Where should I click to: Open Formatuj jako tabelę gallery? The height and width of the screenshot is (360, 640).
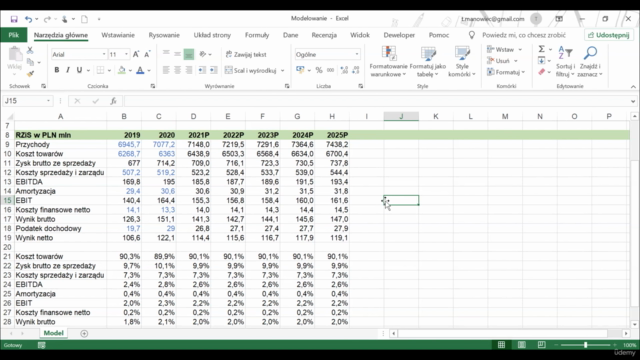click(428, 61)
